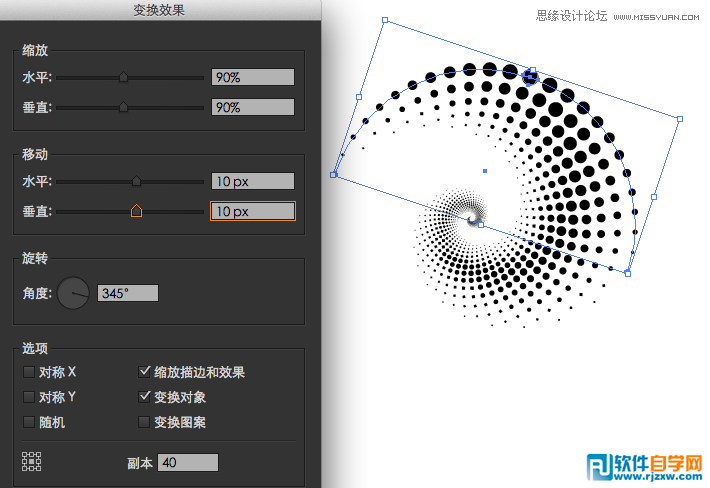Image resolution: width=710 pixels, height=488 pixels.
Task: Uncheck the 变换对象 checkbox
Action: (x=144, y=397)
